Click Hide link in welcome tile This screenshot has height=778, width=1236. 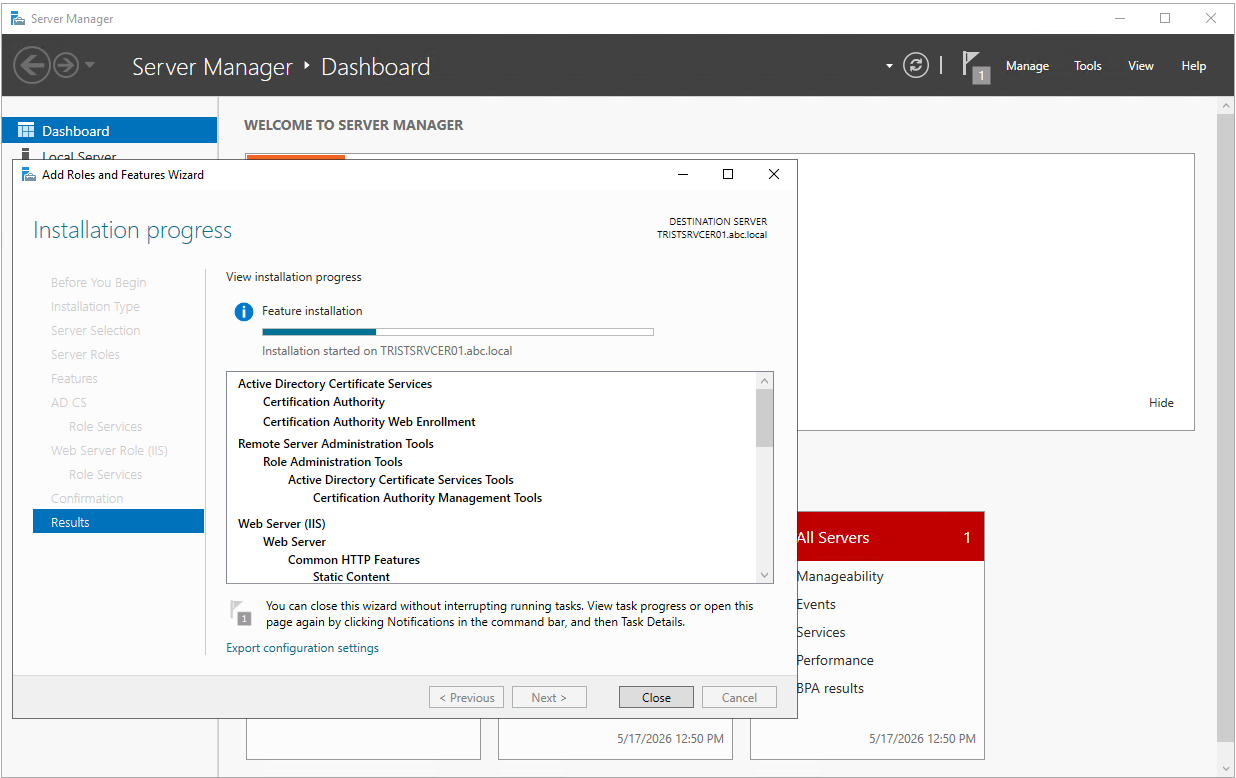click(x=1161, y=403)
